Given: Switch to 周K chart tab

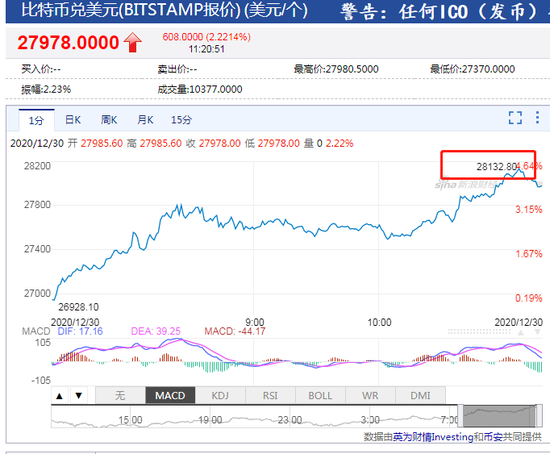Looking at the screenshot, I should point(109,120).
